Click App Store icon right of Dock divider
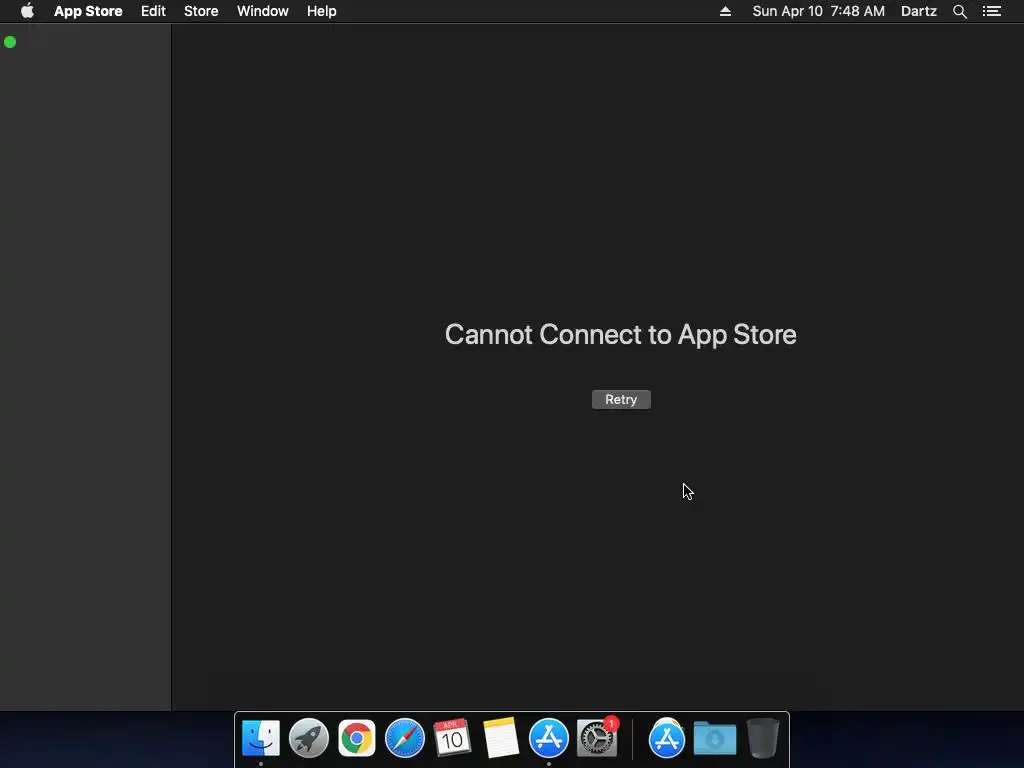Viewport: 1024px width, 768px height. coord(667,739)
